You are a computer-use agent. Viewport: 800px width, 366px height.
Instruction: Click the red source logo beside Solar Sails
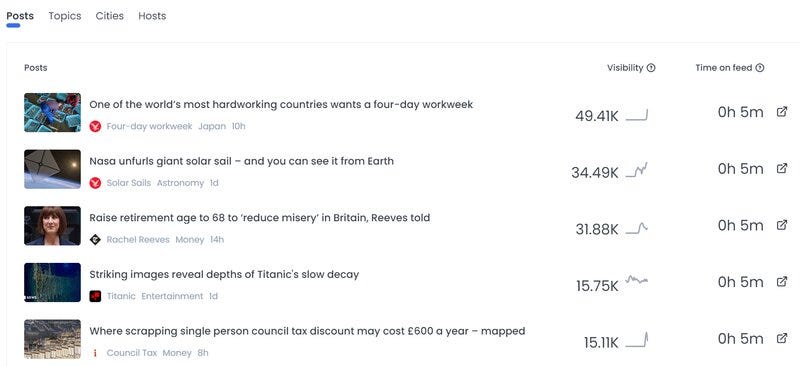click(95, 183)
